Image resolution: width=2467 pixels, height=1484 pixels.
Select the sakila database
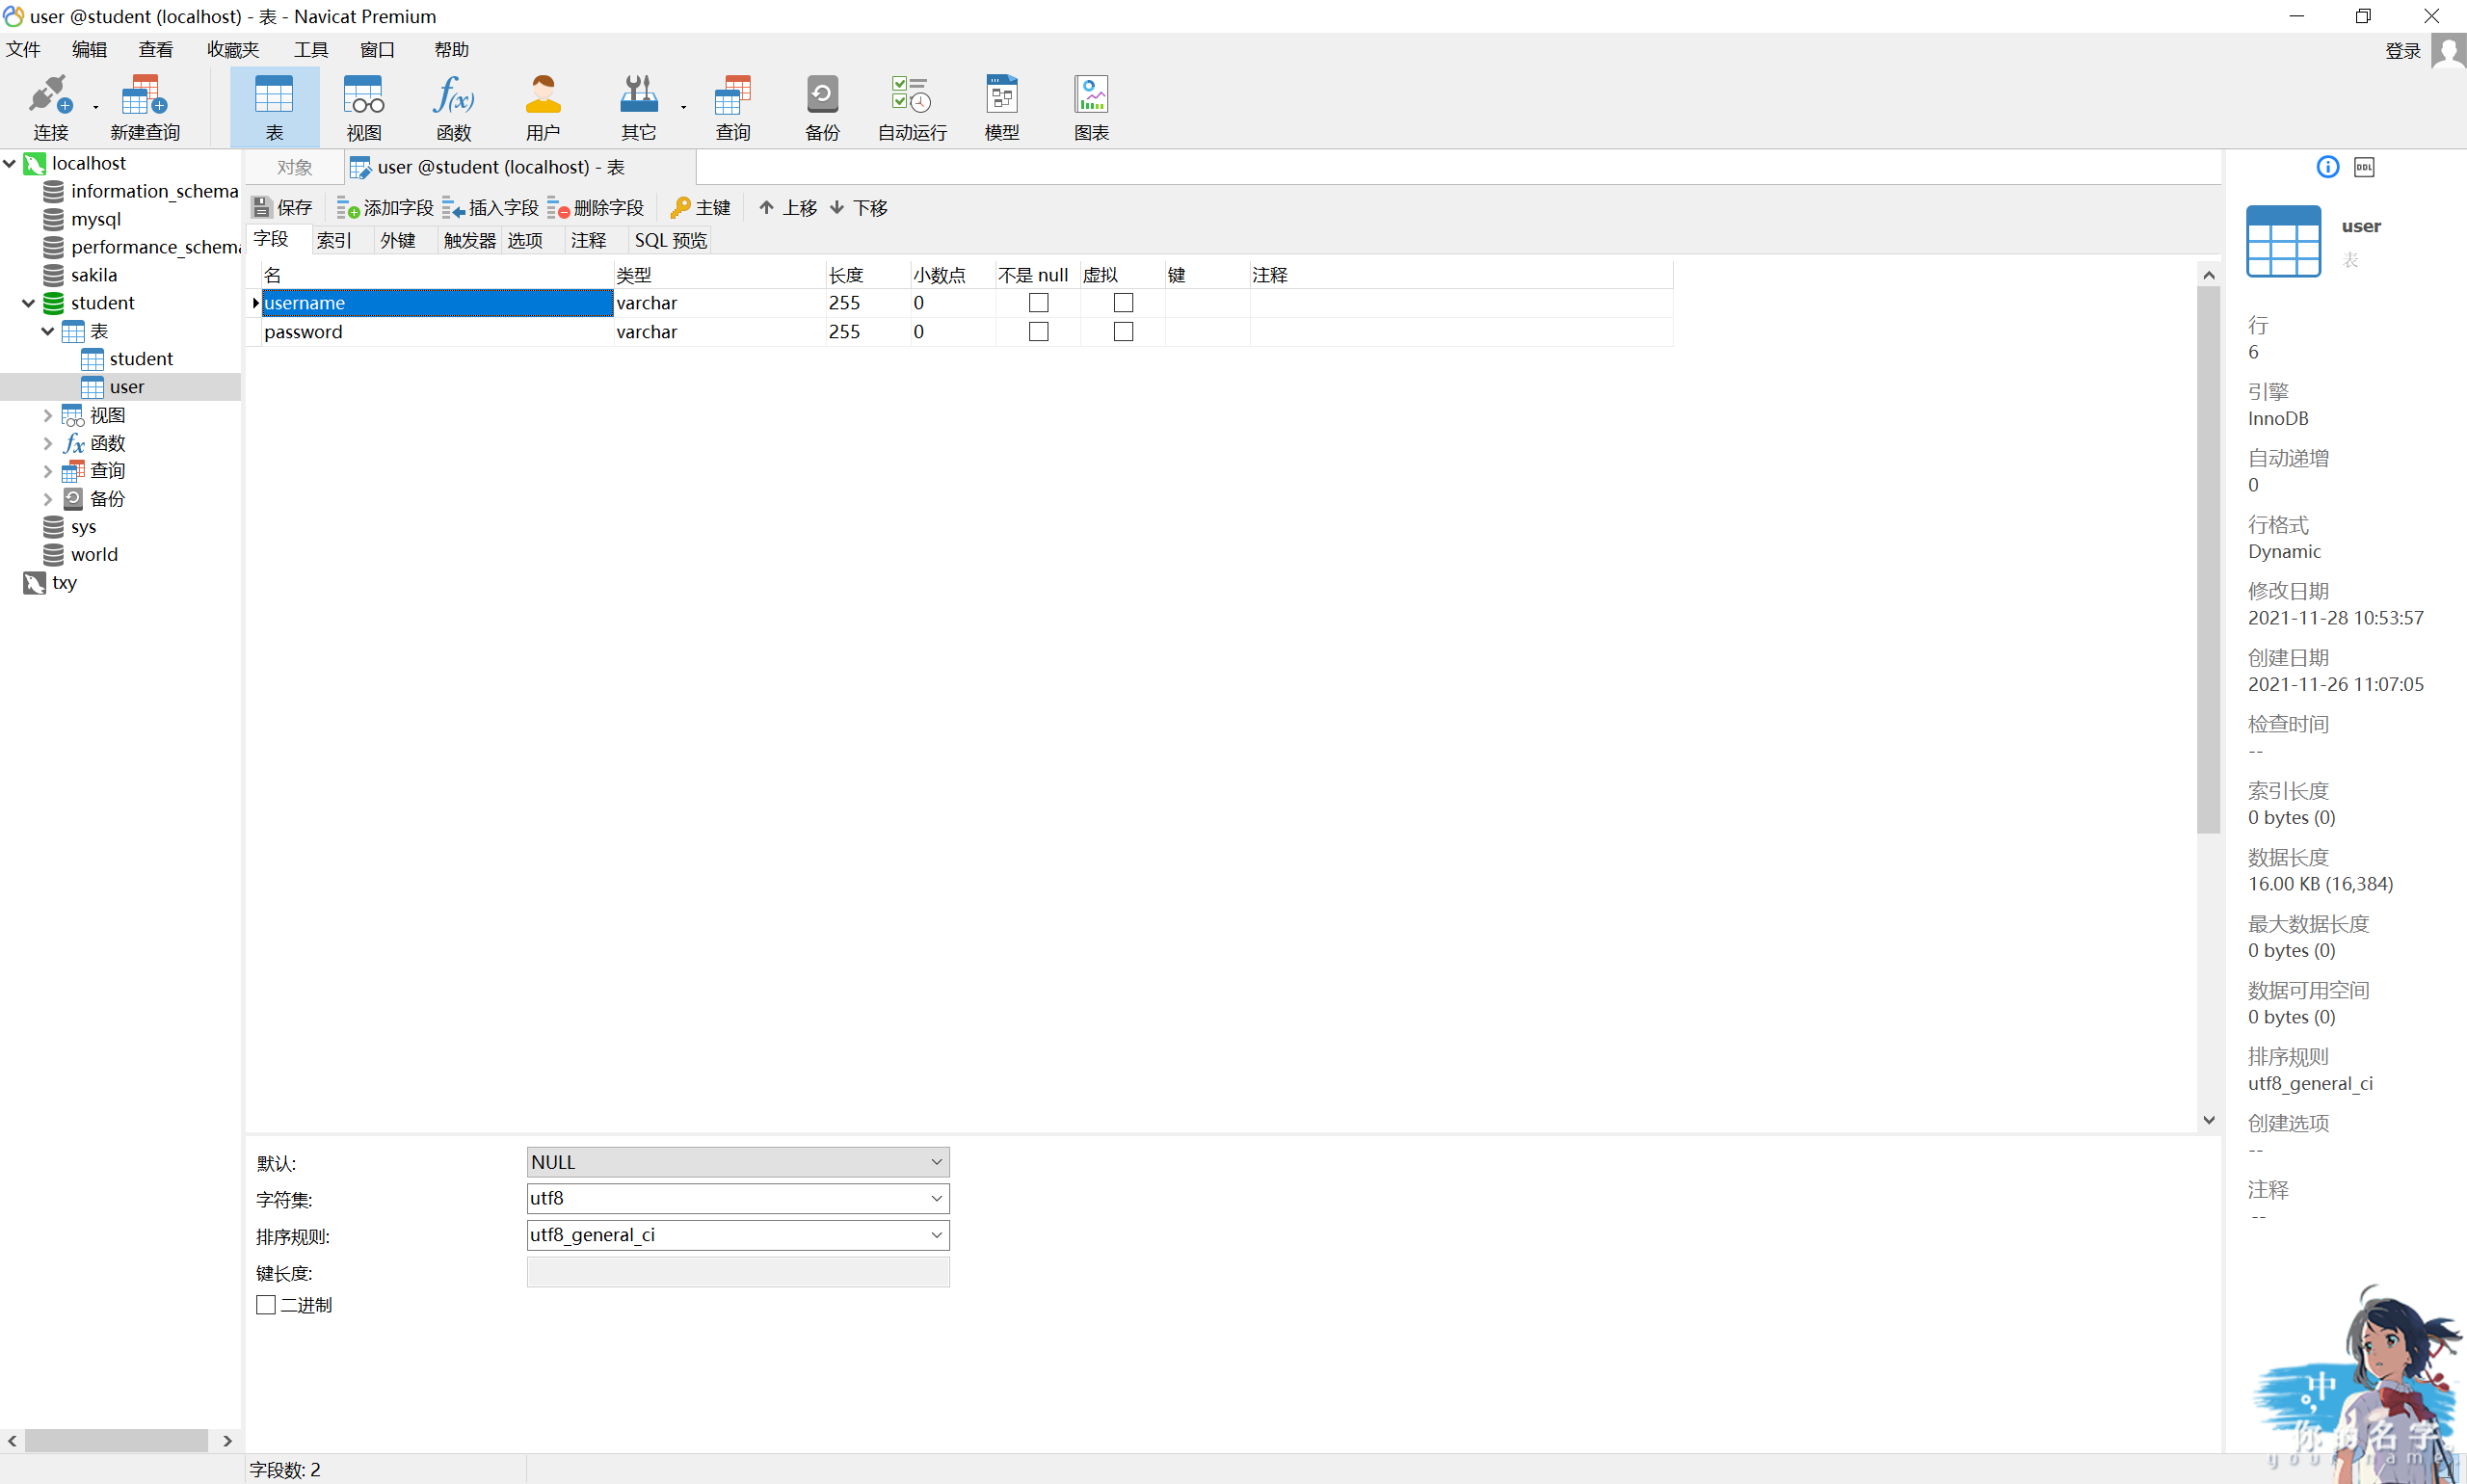94,275
